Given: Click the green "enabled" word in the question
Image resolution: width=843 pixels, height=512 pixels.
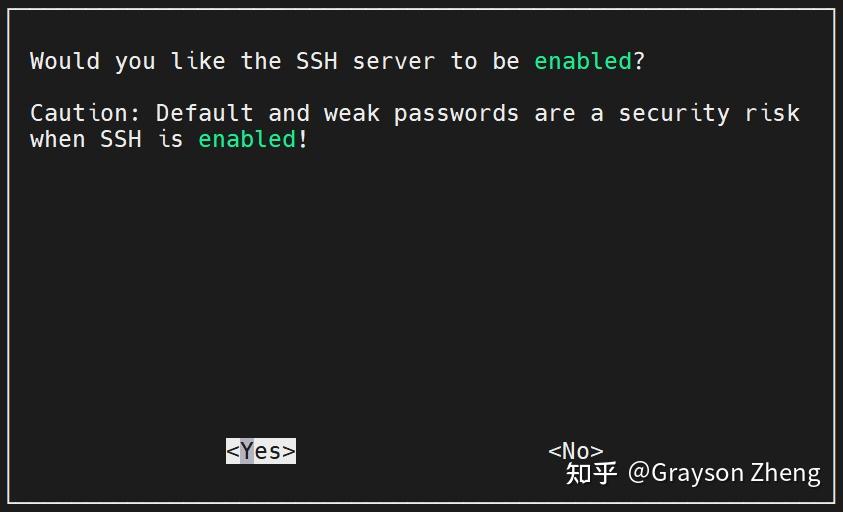Looking at the screenshot, I should pos(583,61).
